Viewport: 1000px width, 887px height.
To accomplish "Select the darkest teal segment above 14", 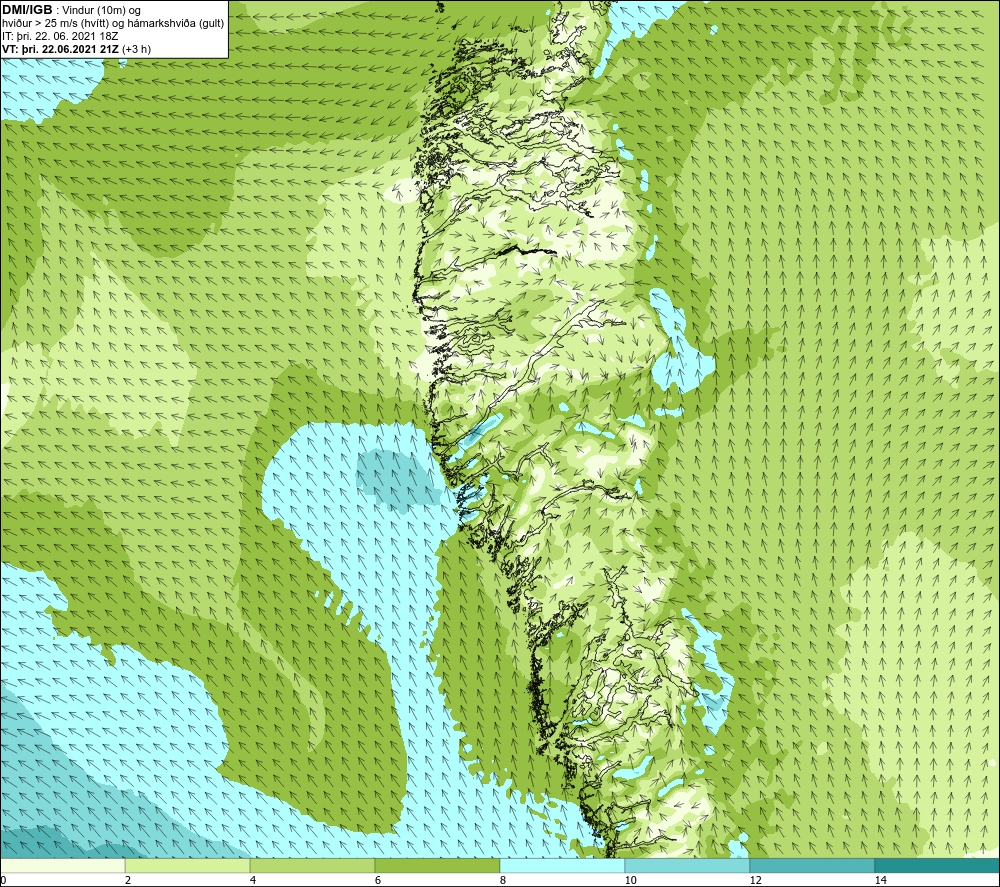I will (x=938, y=866).
